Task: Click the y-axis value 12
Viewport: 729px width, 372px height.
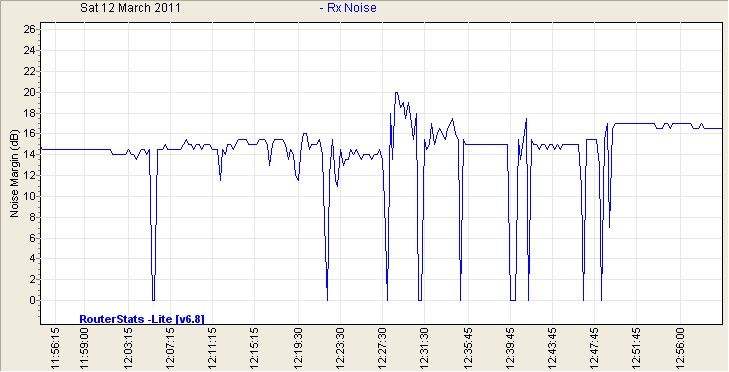Action: tap(29, 175)
